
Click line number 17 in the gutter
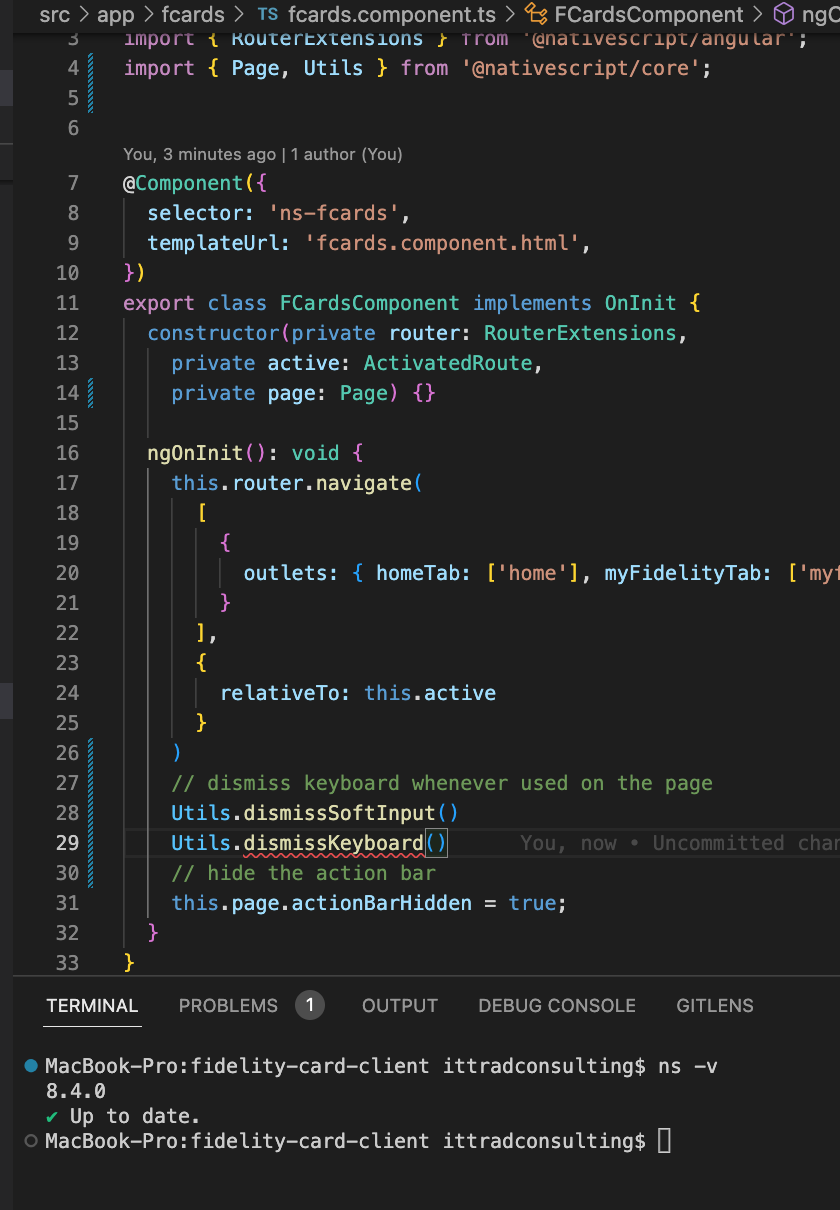[x=67, y=482]
